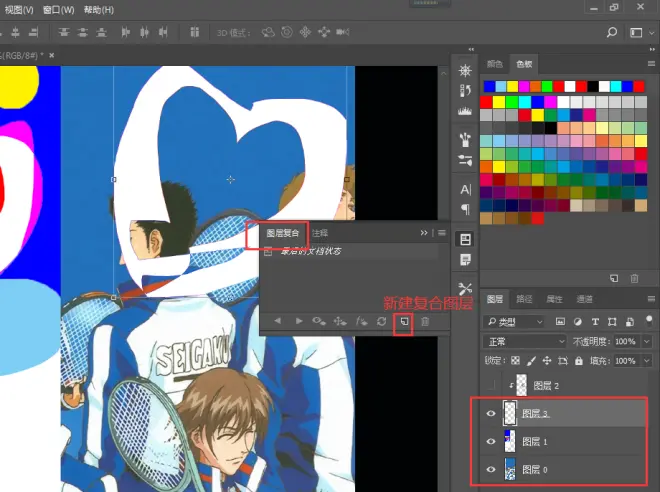Image resolution: width=660 pixels, height=492 pixels.
Task: Toggle filter for adjustment layers
Action: [x=578, y=322]
